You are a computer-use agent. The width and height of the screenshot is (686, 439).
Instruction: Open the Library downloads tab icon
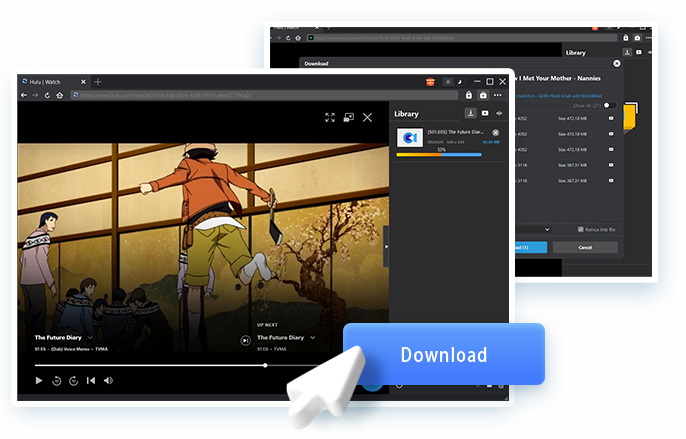[470, 113]
